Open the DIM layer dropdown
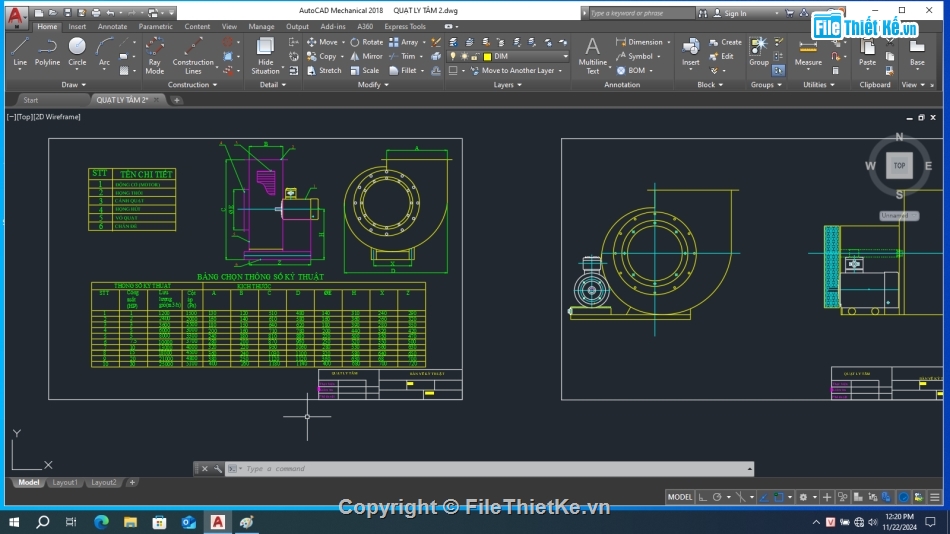Viewport: 950px width, 534px height. click(565, 56)
